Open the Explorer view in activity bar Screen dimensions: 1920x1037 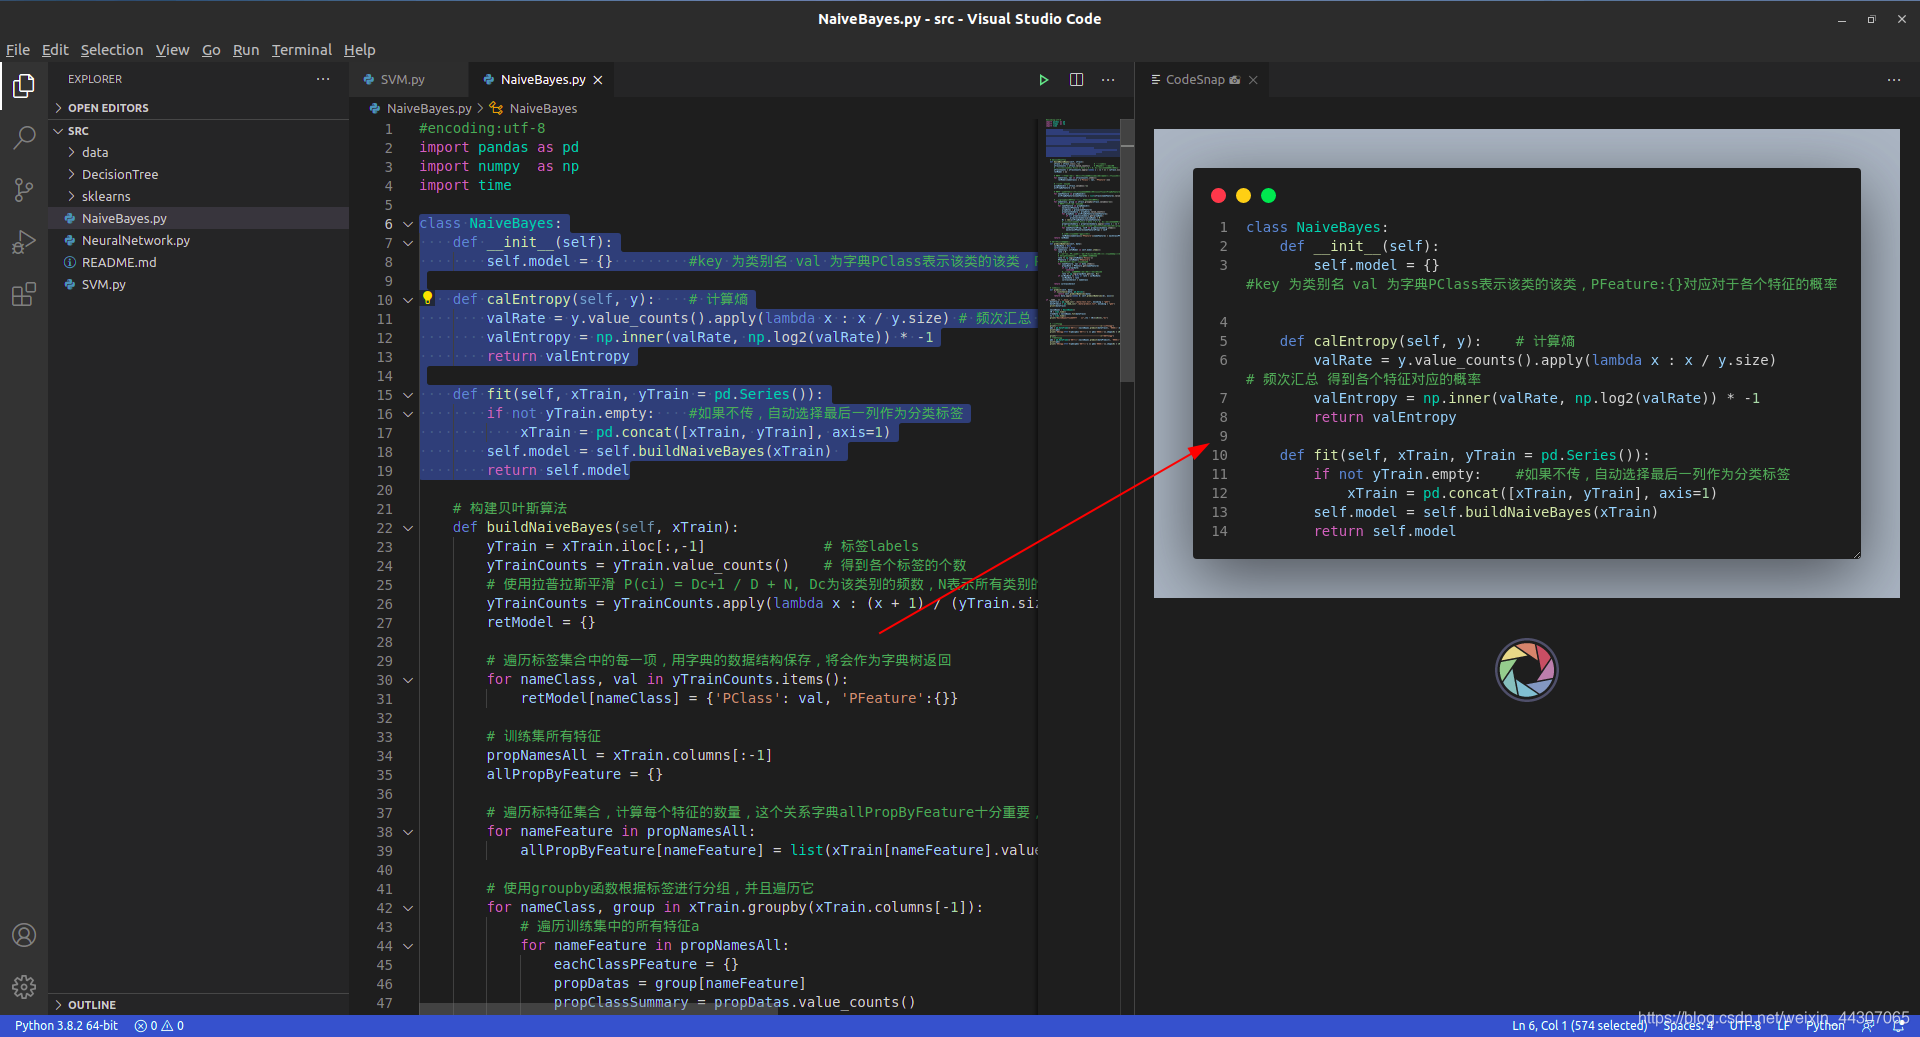(24, 87)
